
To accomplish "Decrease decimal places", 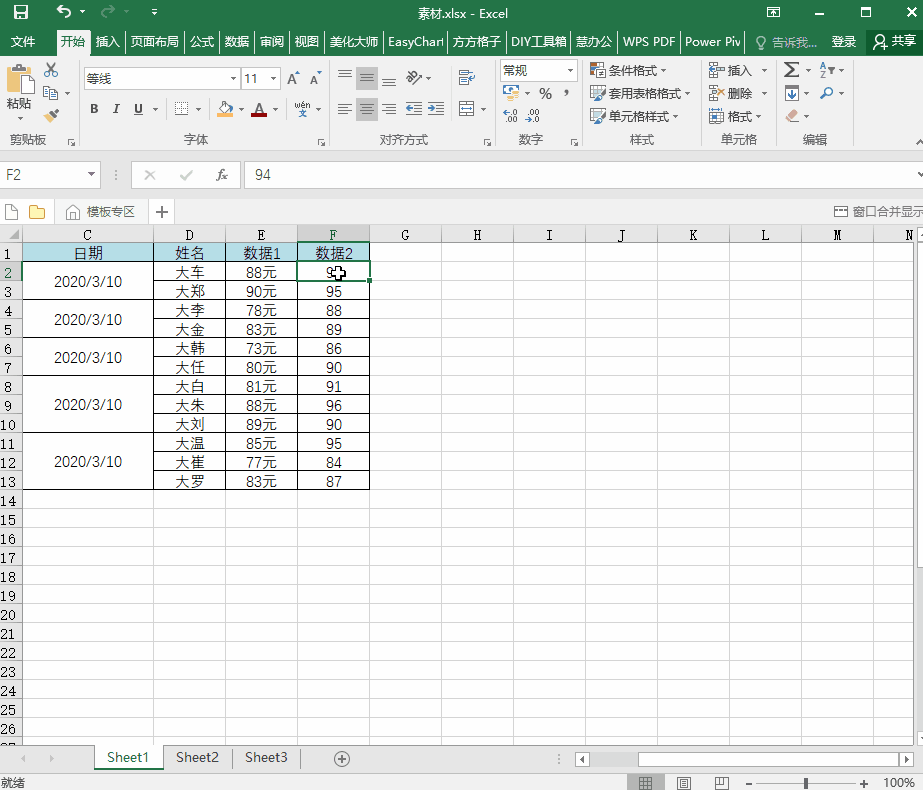I will (533, 116).
